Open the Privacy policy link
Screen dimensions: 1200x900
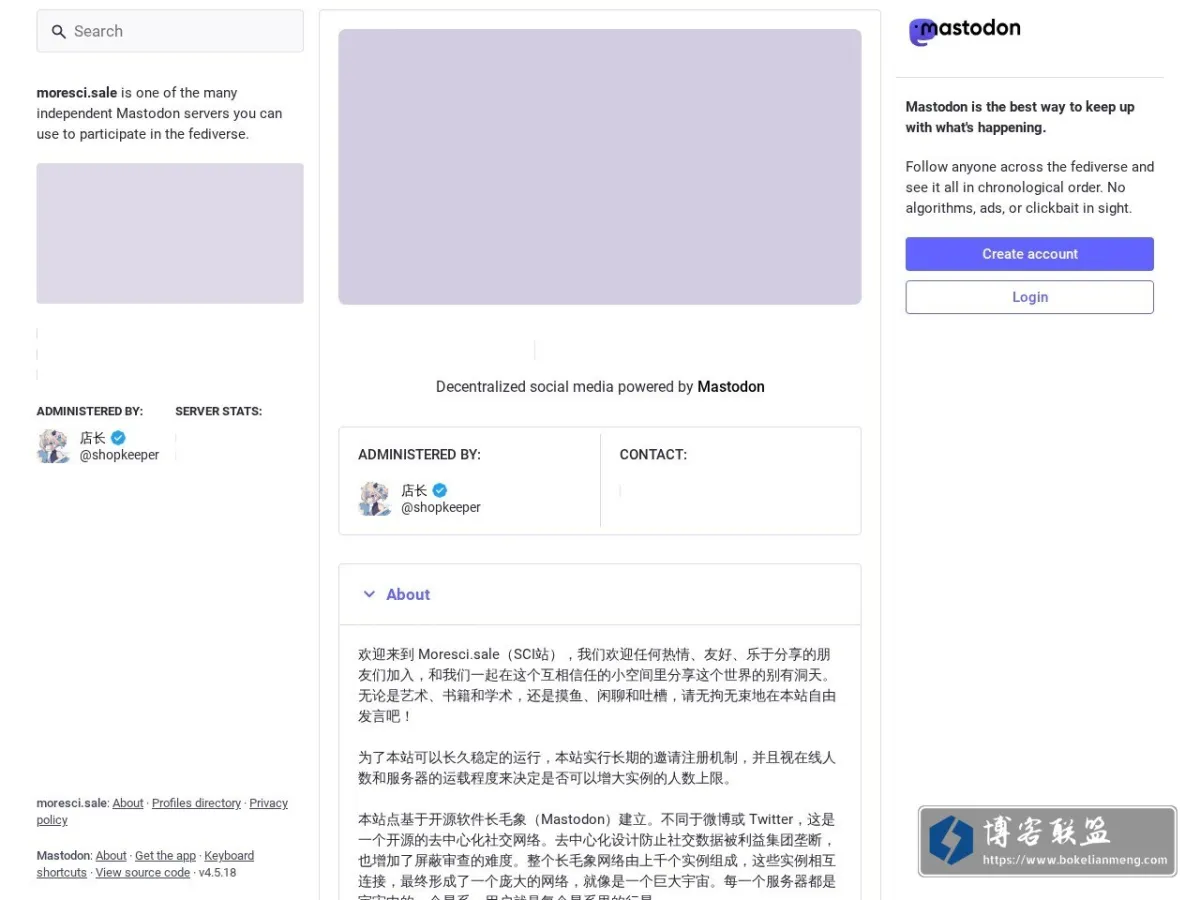click(162, 811)
